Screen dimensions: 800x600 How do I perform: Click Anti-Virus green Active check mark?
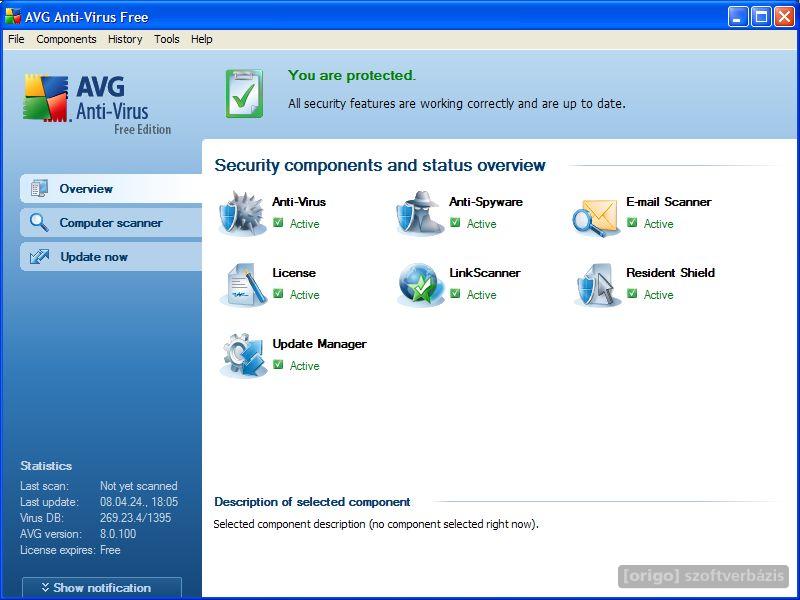(278, 222)
